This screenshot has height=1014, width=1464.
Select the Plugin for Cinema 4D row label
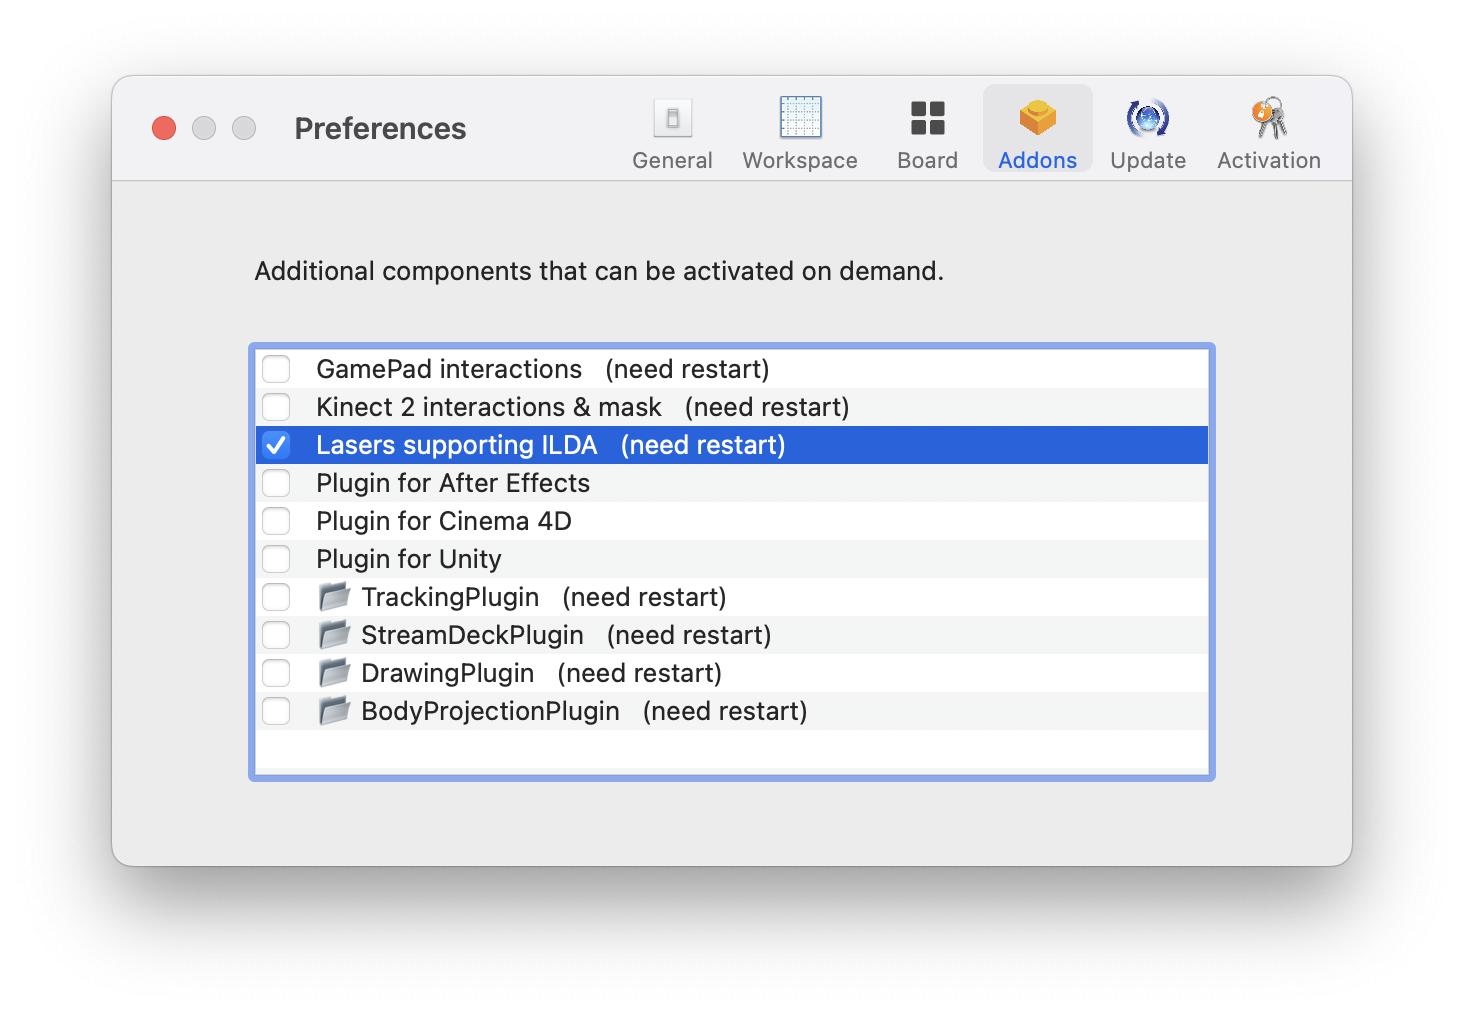[x=443, y=521]
